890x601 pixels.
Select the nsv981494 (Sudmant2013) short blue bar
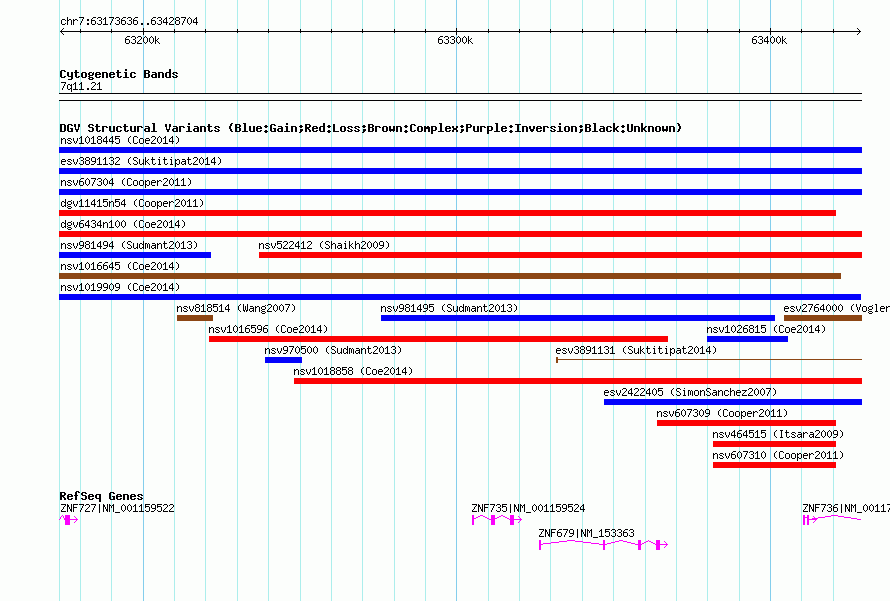(135, 255)
